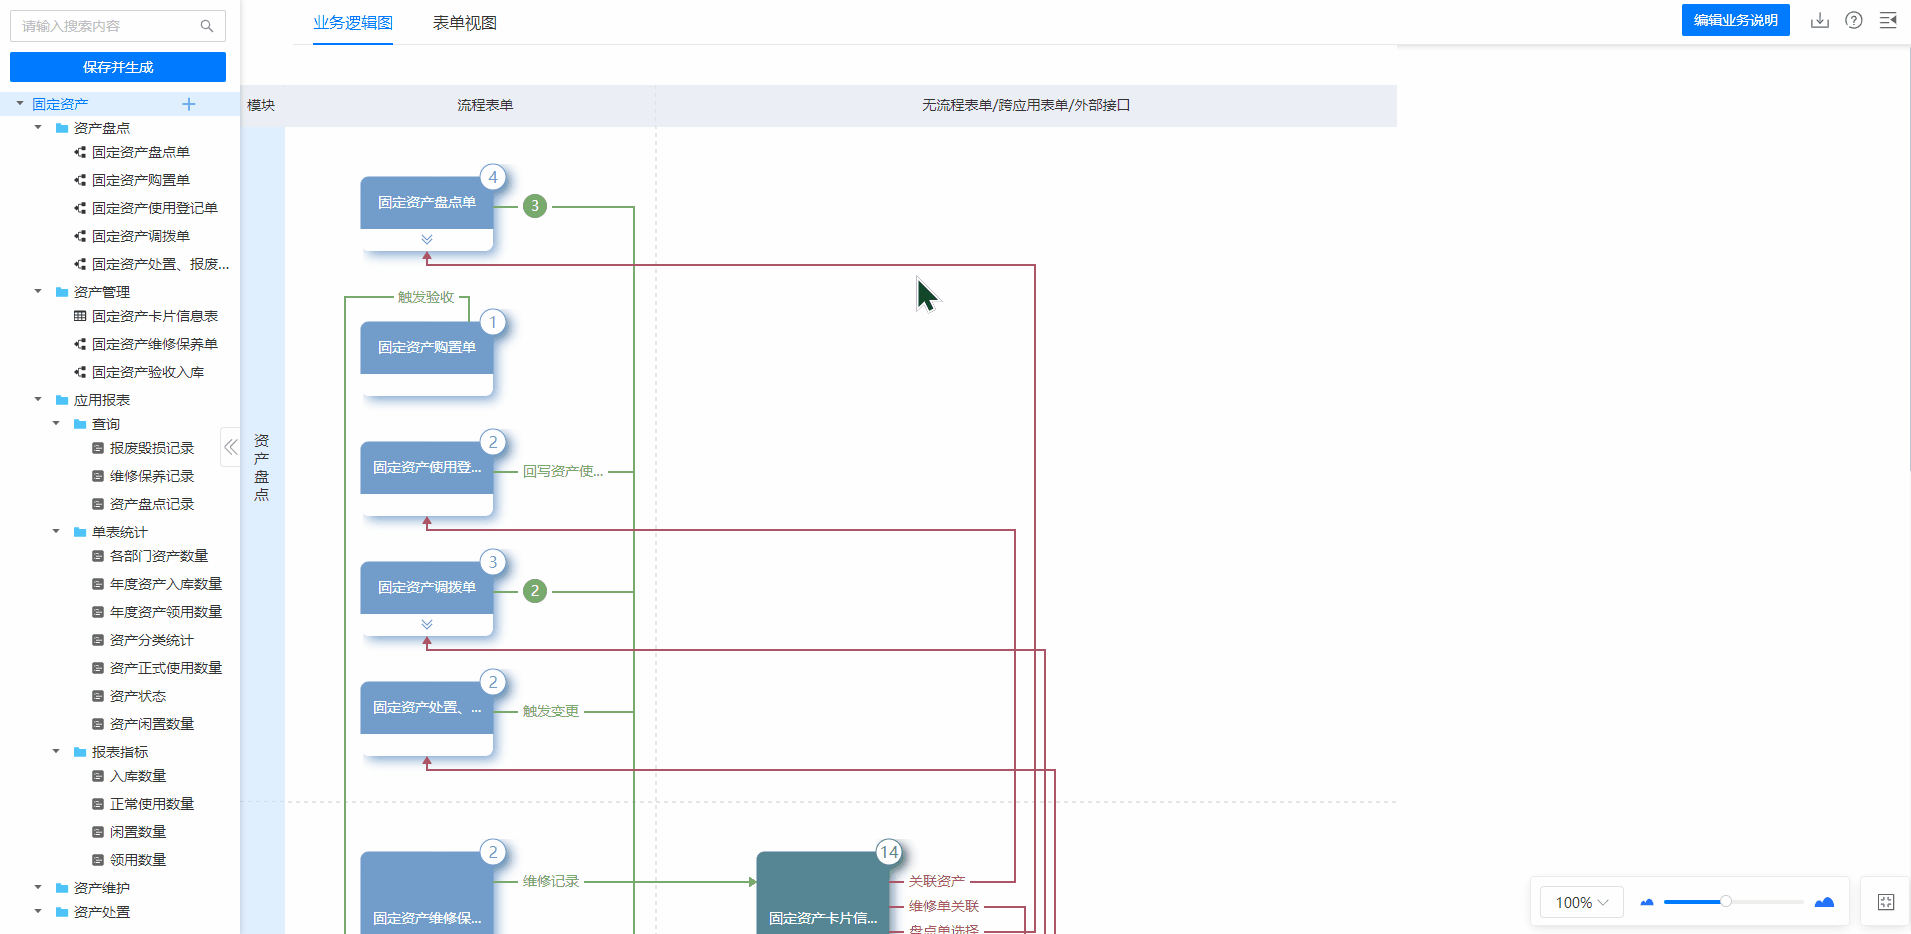Click the folder icon of 应用报表

(62, 400)
